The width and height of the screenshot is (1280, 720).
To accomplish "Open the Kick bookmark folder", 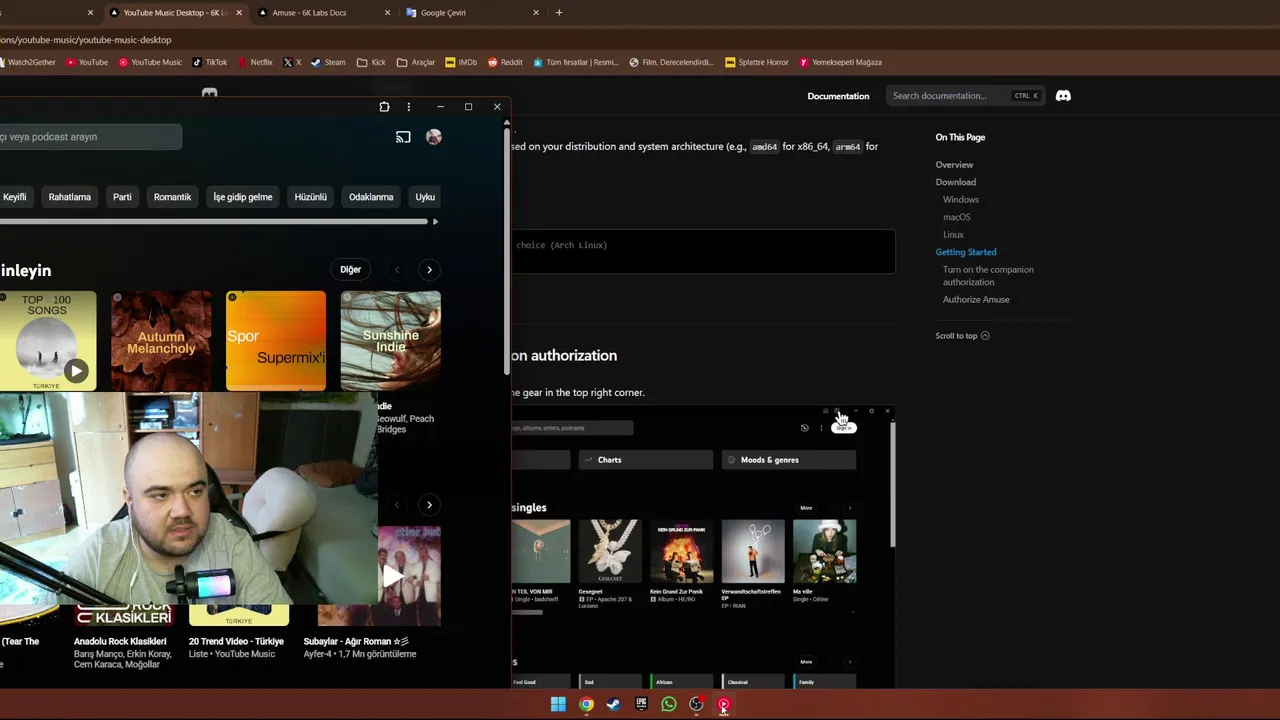I will (370, 62).
